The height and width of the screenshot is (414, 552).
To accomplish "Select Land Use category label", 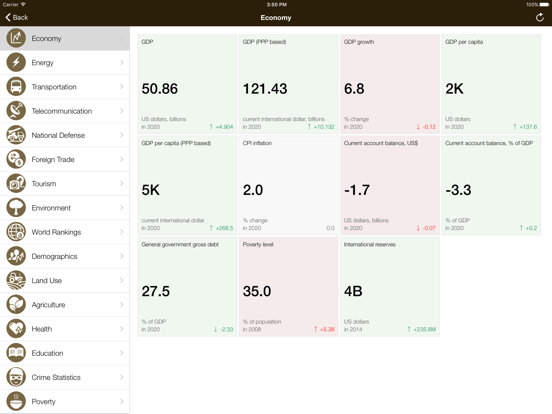I will (46, 281).
